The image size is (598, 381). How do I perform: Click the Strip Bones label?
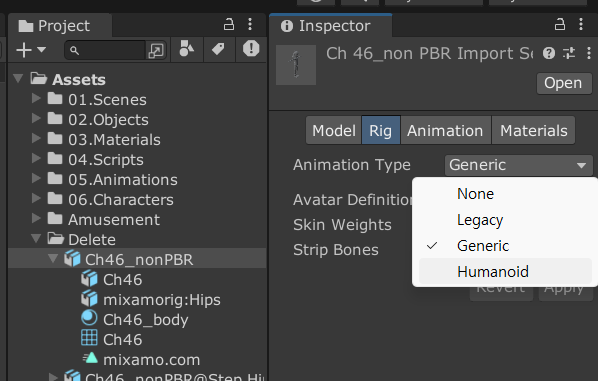pyautogui.click(x=336, y=250)
